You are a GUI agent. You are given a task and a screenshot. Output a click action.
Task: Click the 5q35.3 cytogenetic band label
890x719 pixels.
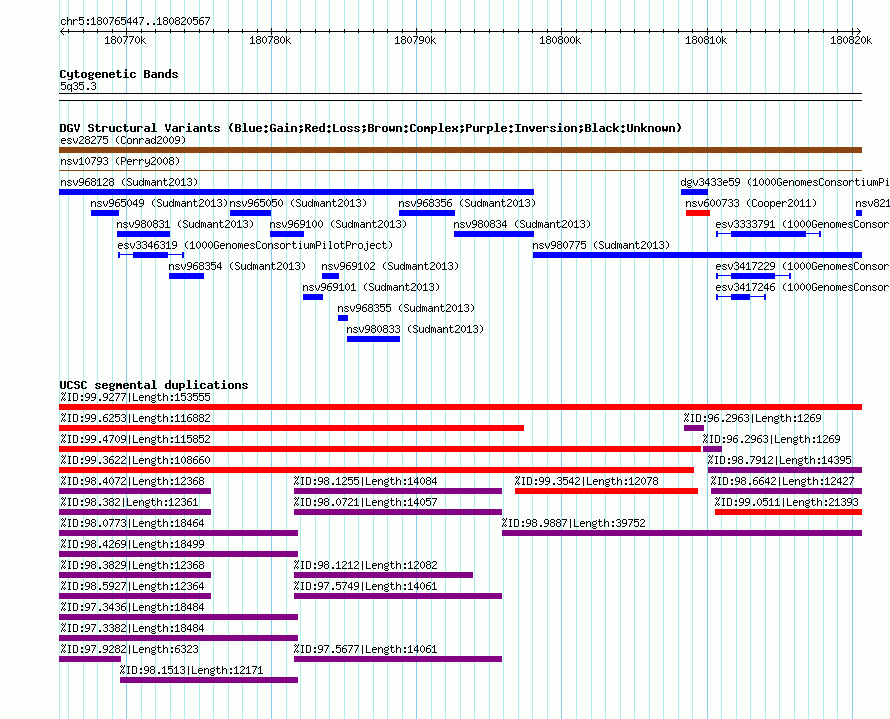pyautogui.click(x=78, y=86)
